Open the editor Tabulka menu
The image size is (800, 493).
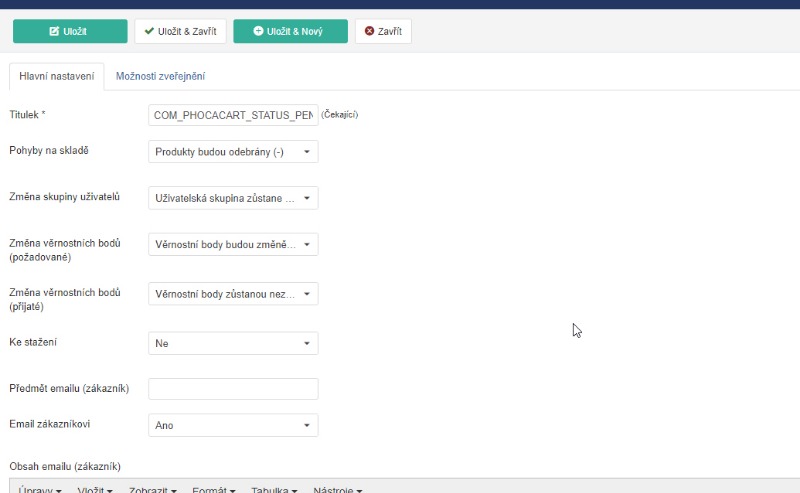point(274,489)
